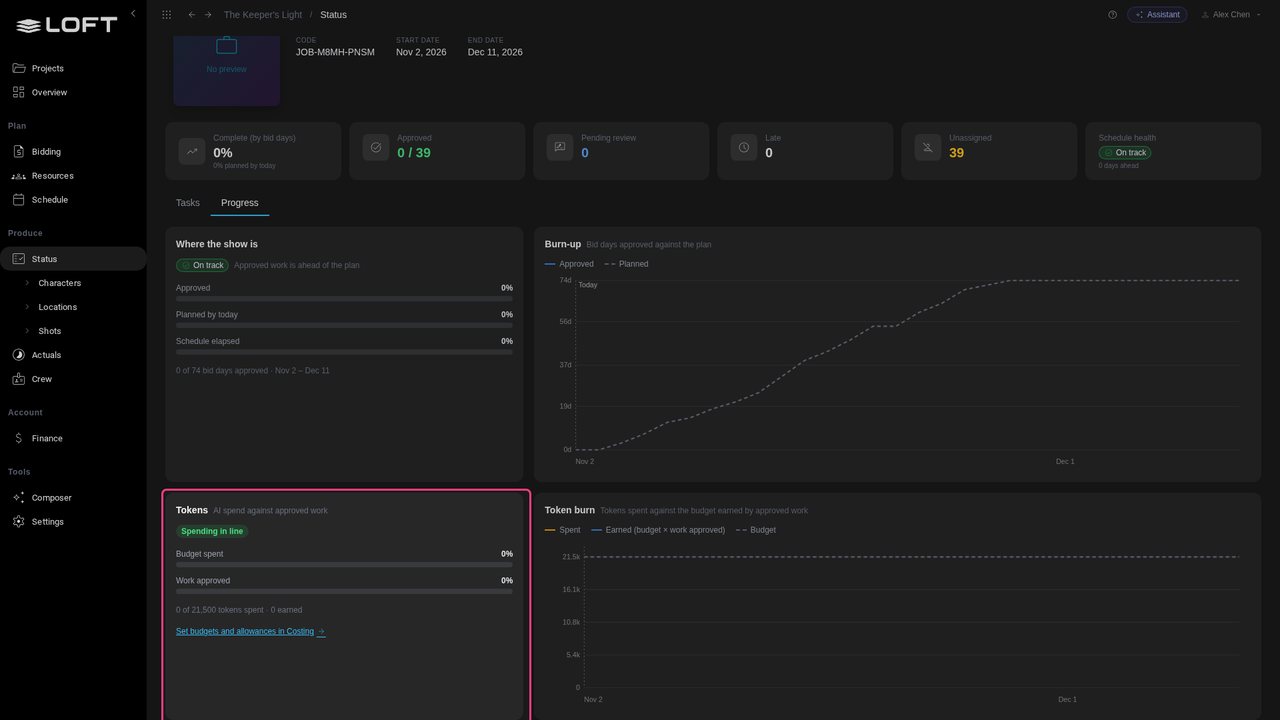Navigate back with the left arrow
This screenshot has width=1280, height=720.
click(x=192, y=15)
